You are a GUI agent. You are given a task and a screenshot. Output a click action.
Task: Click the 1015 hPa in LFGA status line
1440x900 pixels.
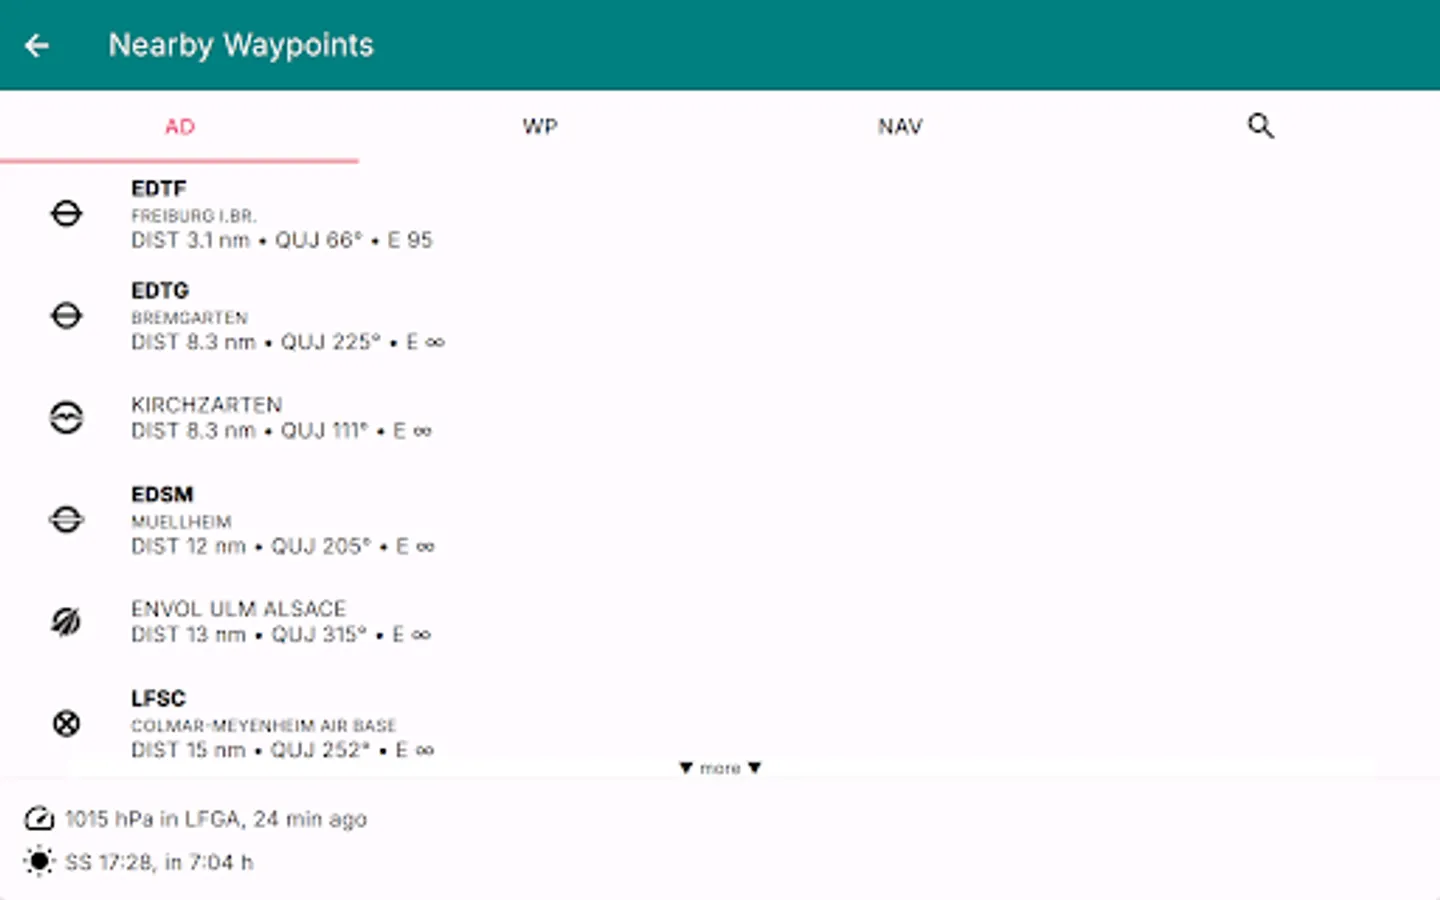[x=214, y=818]
